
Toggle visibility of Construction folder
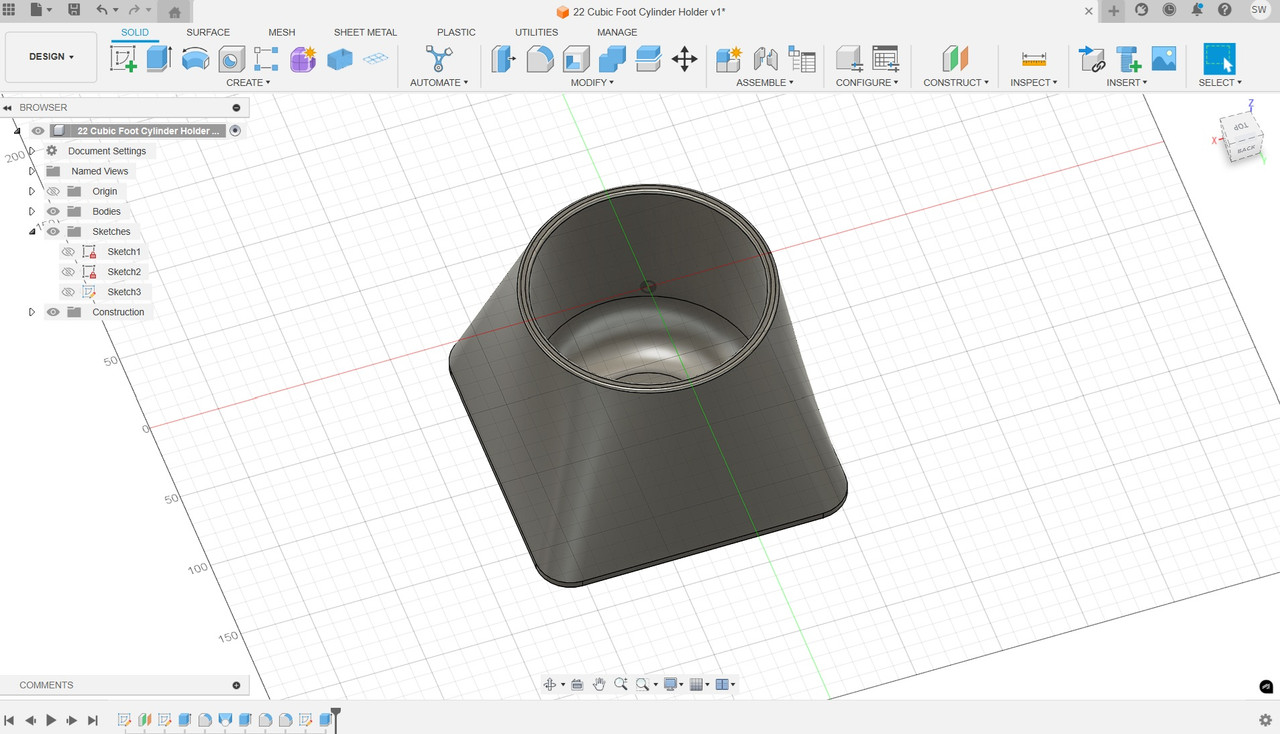coord(53,312)
